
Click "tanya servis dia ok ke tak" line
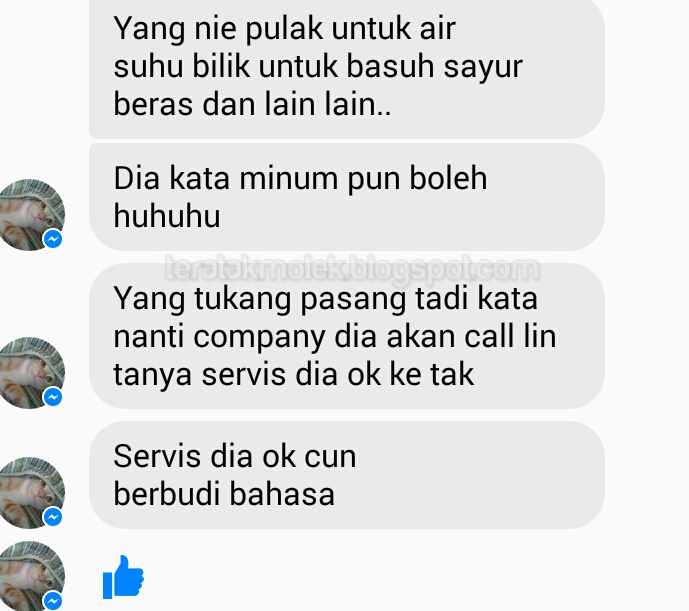(294, 375)
